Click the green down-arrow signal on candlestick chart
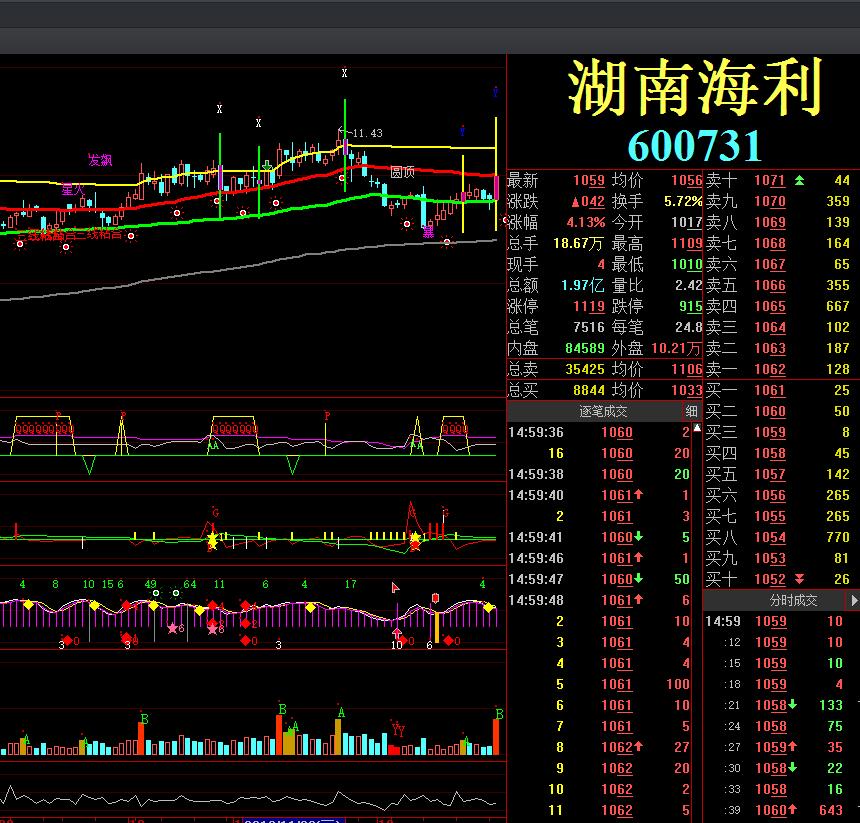860x823 pixels. [x=267, y=165]
